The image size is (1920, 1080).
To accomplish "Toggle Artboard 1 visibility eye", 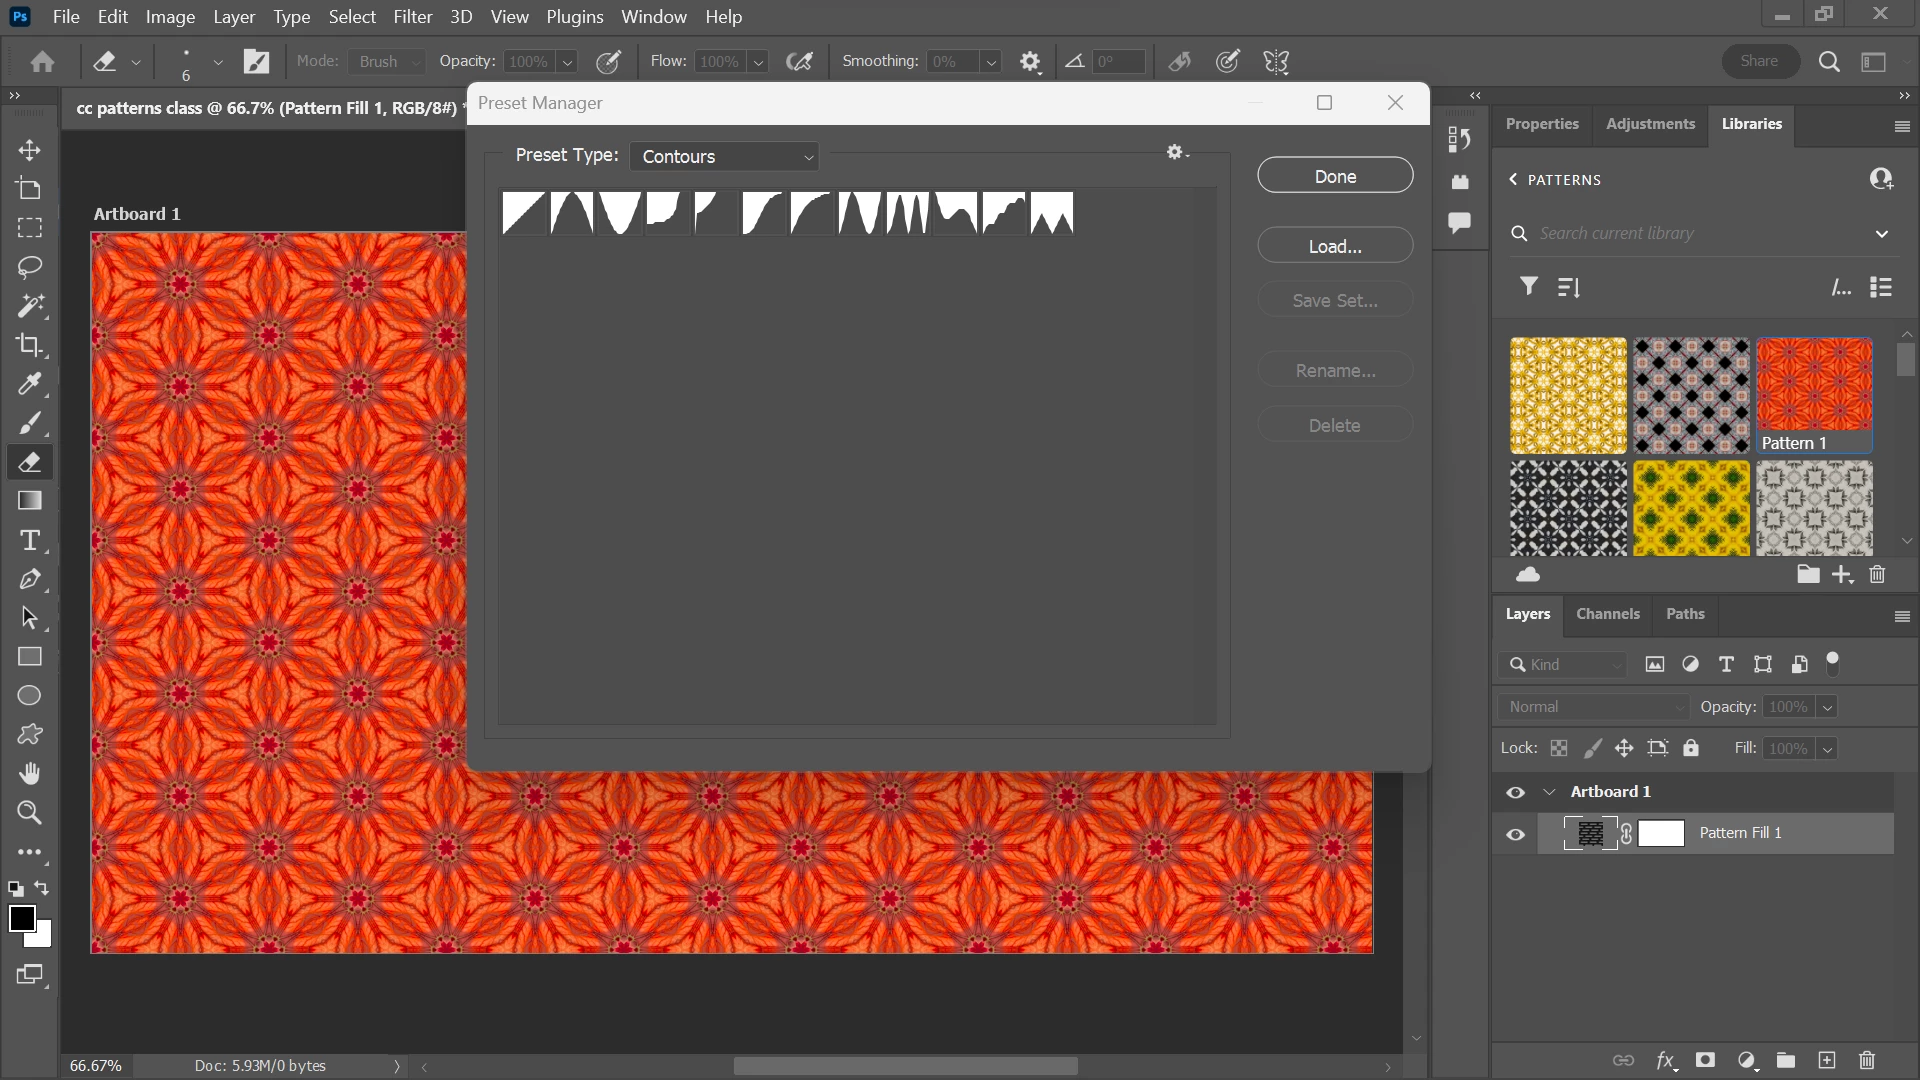I will (1515, 792).
